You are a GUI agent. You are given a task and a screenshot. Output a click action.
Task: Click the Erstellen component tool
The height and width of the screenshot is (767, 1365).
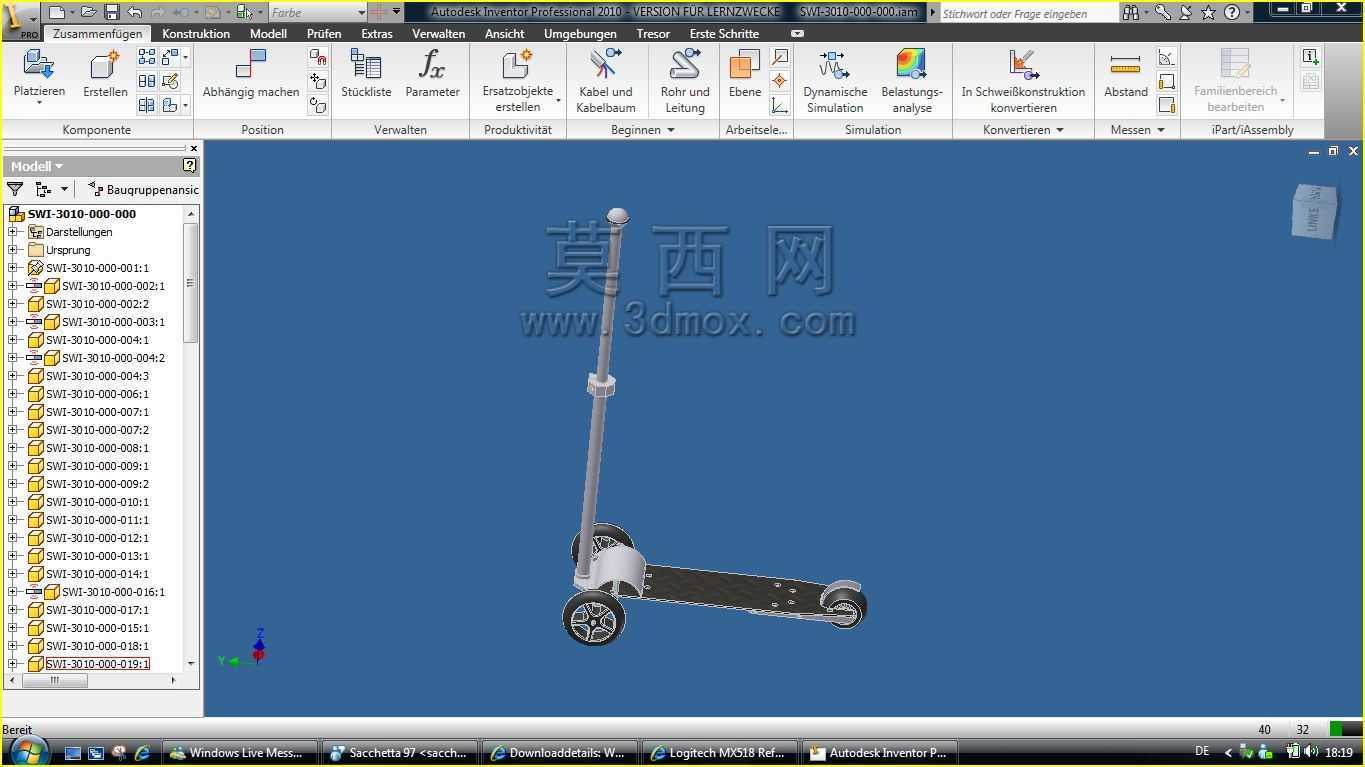click(x=105, y=74)
